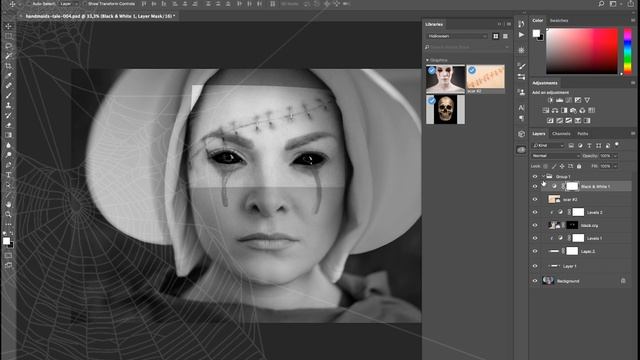Hide the Levels 1 layer
This screenshot has width=640, height=360.
coord(535,238)
